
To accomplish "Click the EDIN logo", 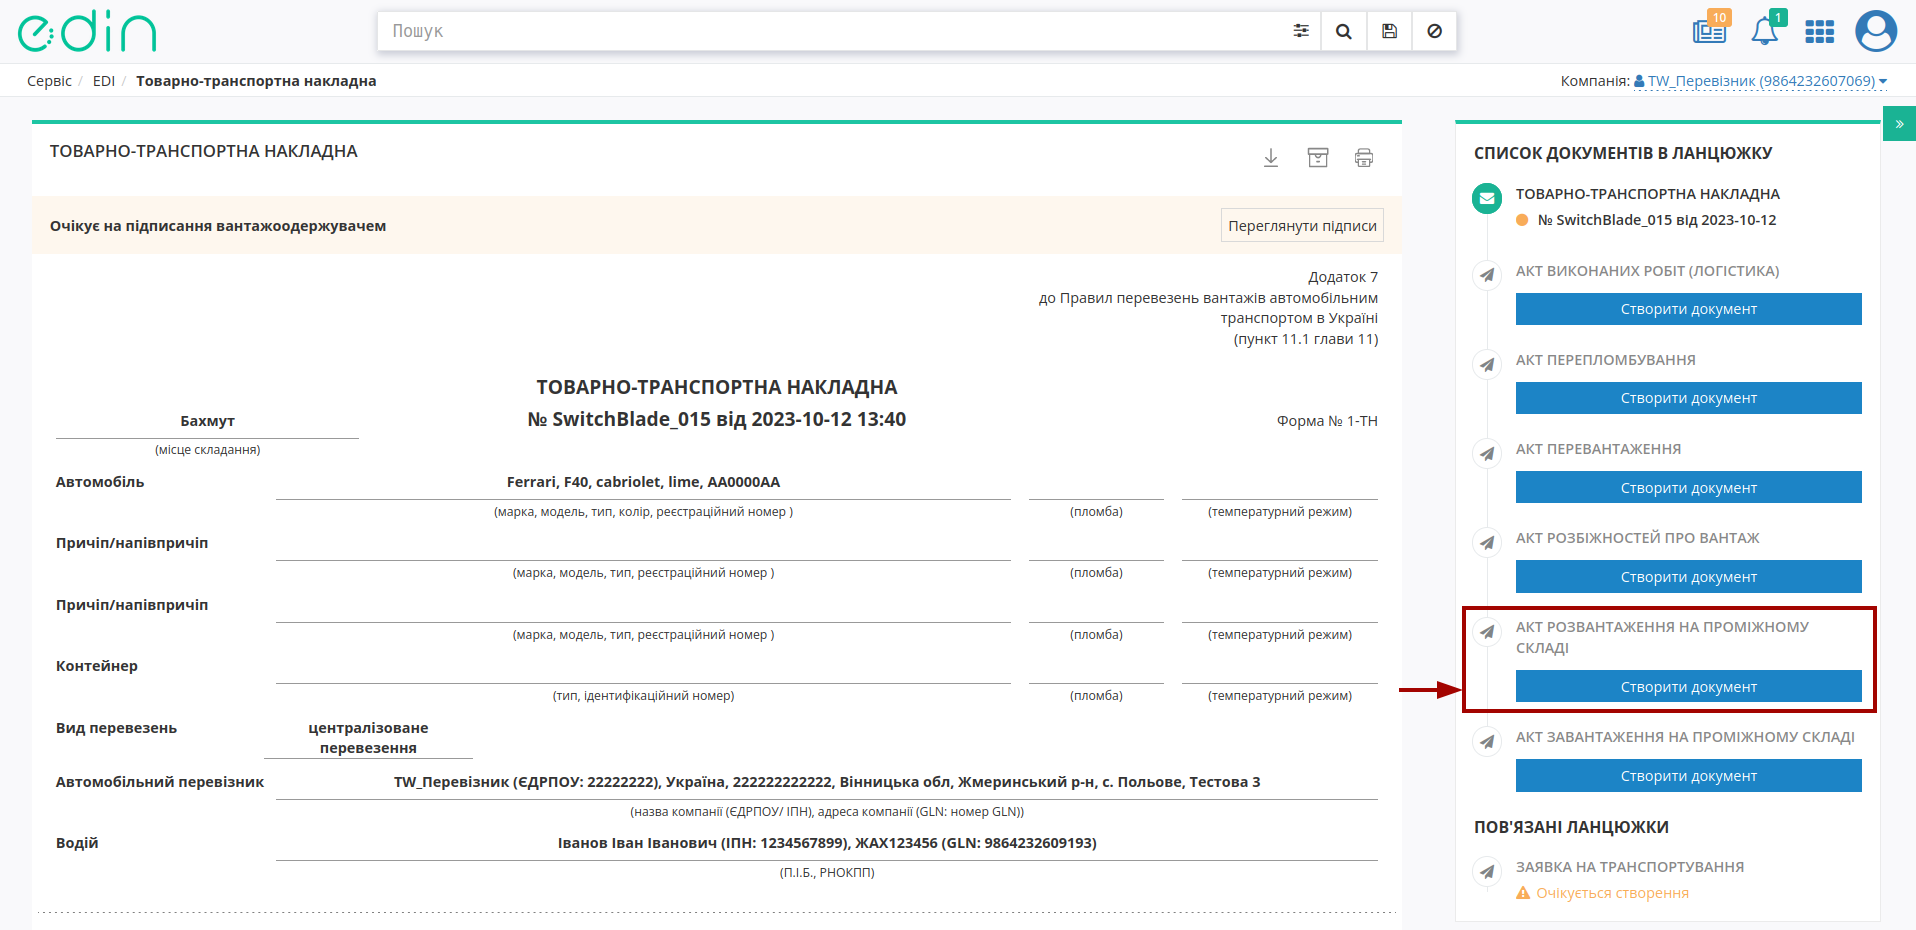I will click(87, 31).
